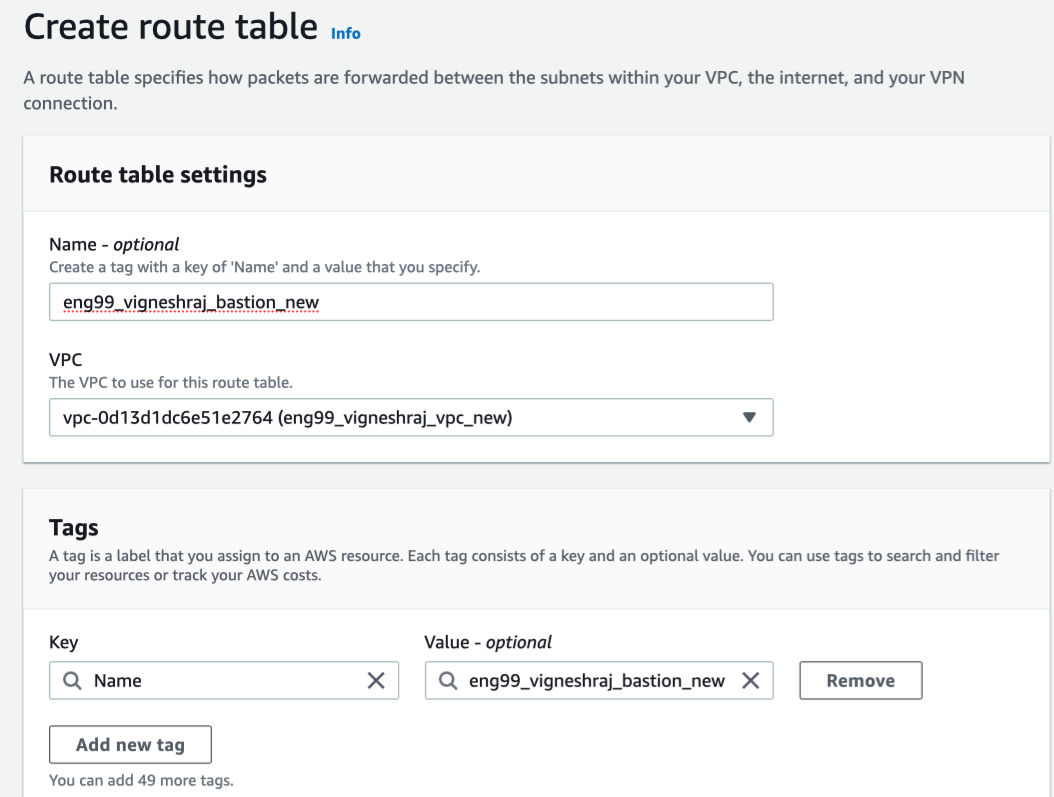The height and width of the screenshot is (797, 1054).
Task: Click the 'Value - optional' column label
Action: click(488, 642)
